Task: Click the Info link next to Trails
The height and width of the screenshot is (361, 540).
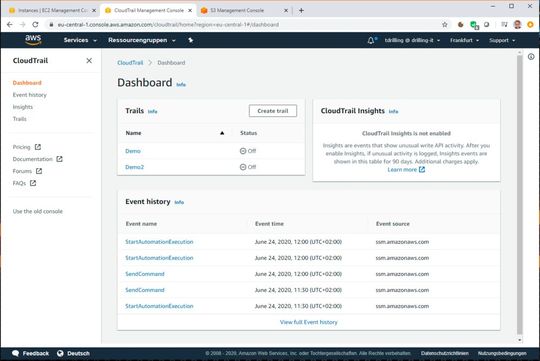Action: point(153,112)
